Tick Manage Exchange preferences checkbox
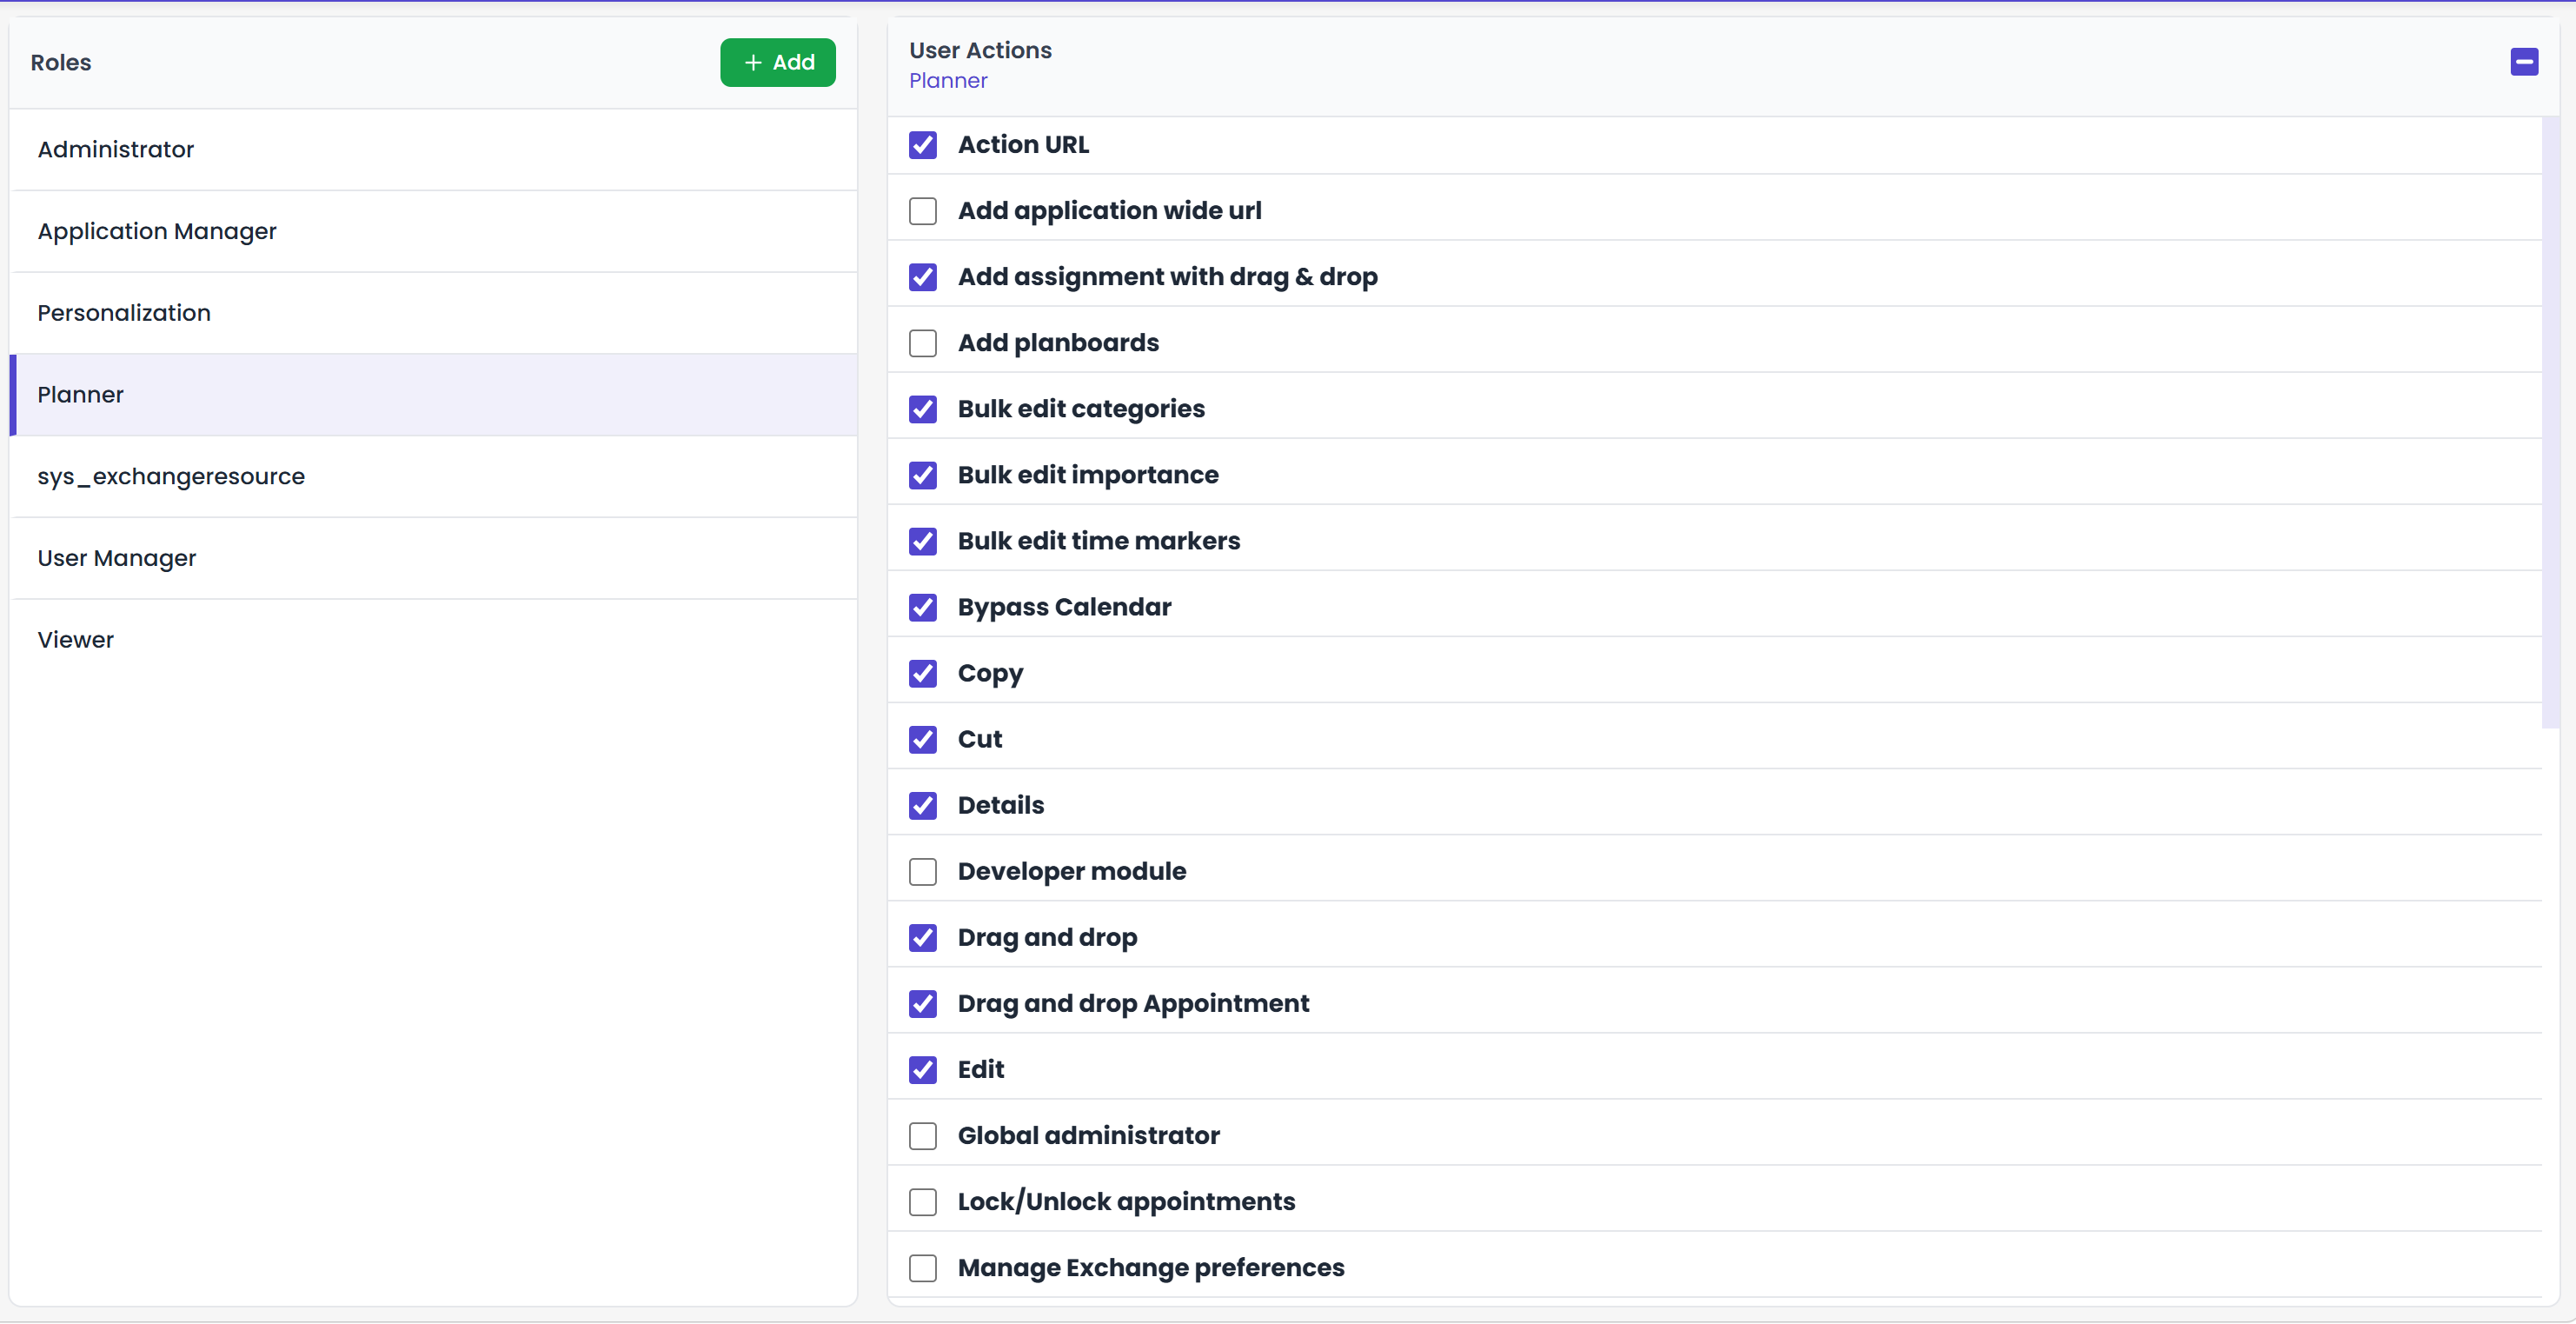 point(923,1267)
